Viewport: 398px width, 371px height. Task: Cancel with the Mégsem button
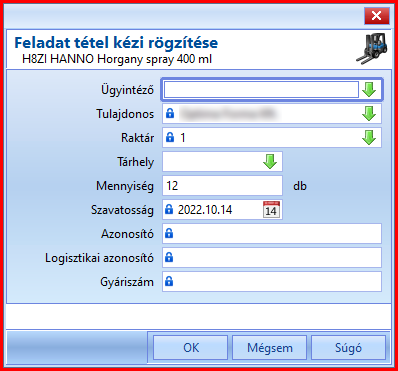pyautogui.click(x=269, y=348)
